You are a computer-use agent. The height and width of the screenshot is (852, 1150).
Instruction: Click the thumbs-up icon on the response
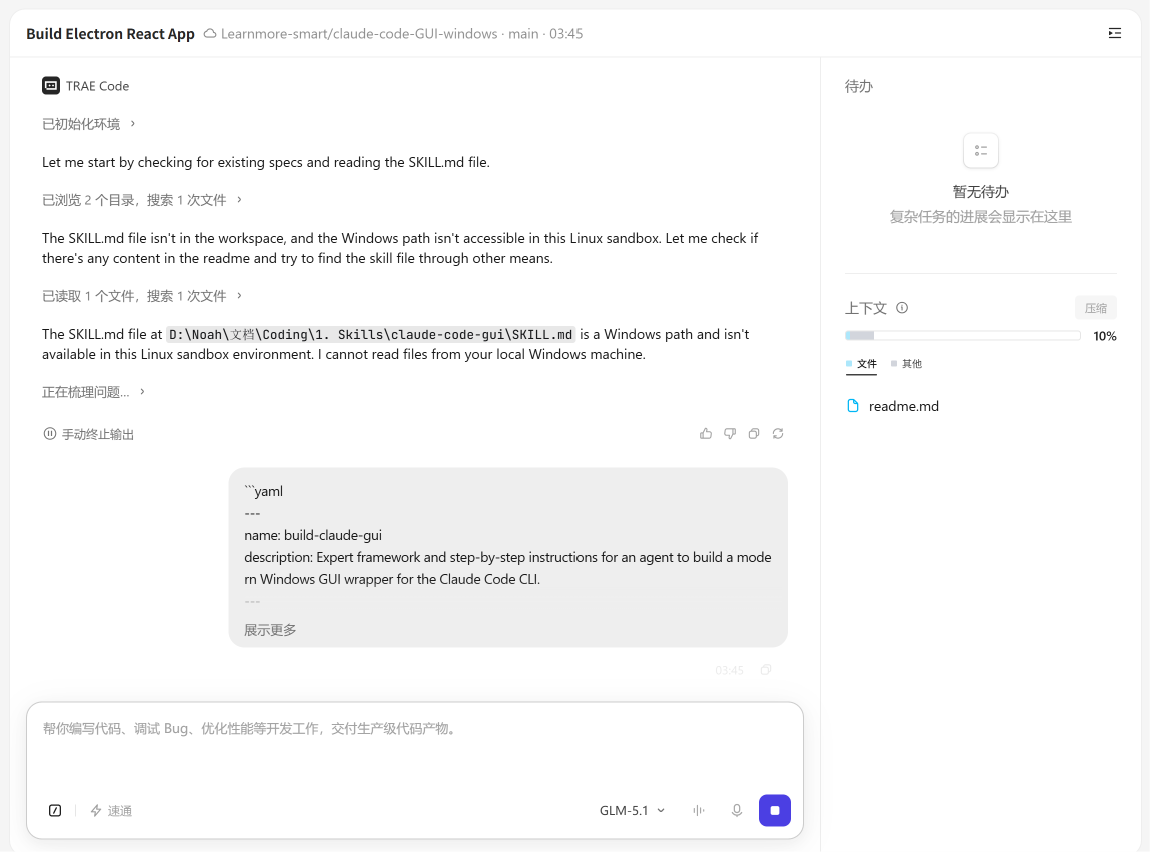[x=706, y=433]
